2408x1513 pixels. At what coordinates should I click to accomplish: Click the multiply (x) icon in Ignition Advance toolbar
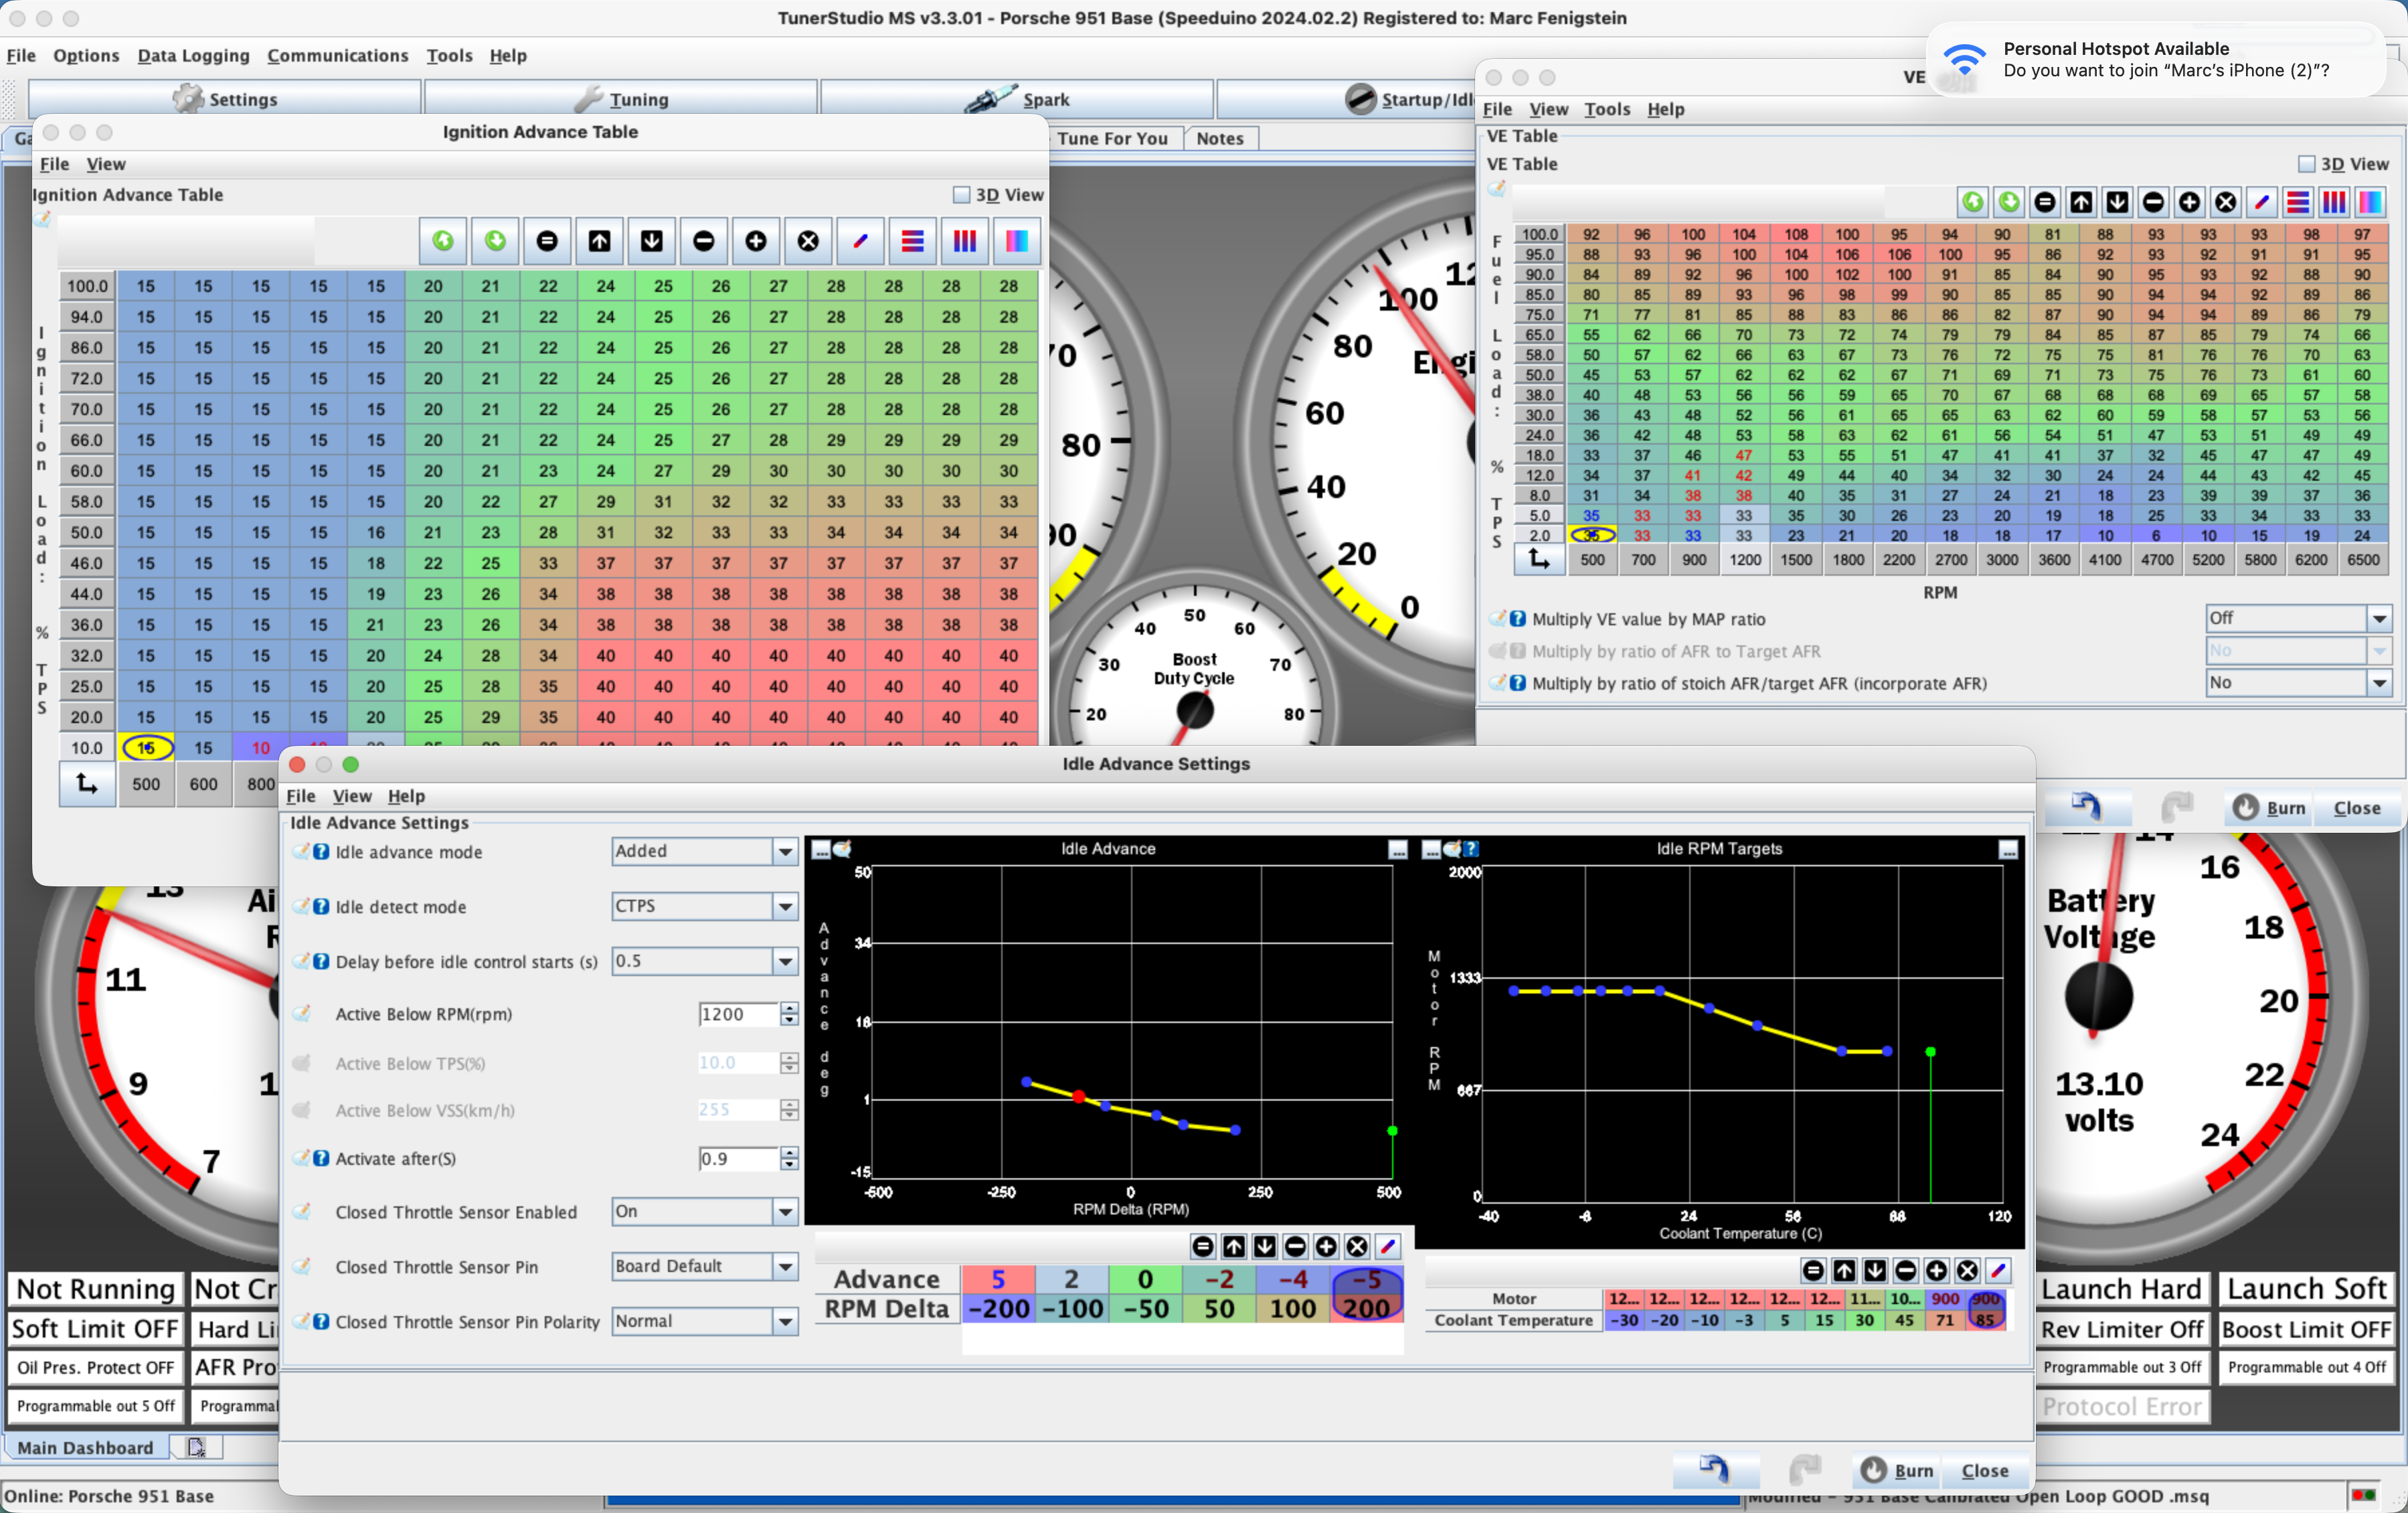pyautogui.click(x=807, y=241)
